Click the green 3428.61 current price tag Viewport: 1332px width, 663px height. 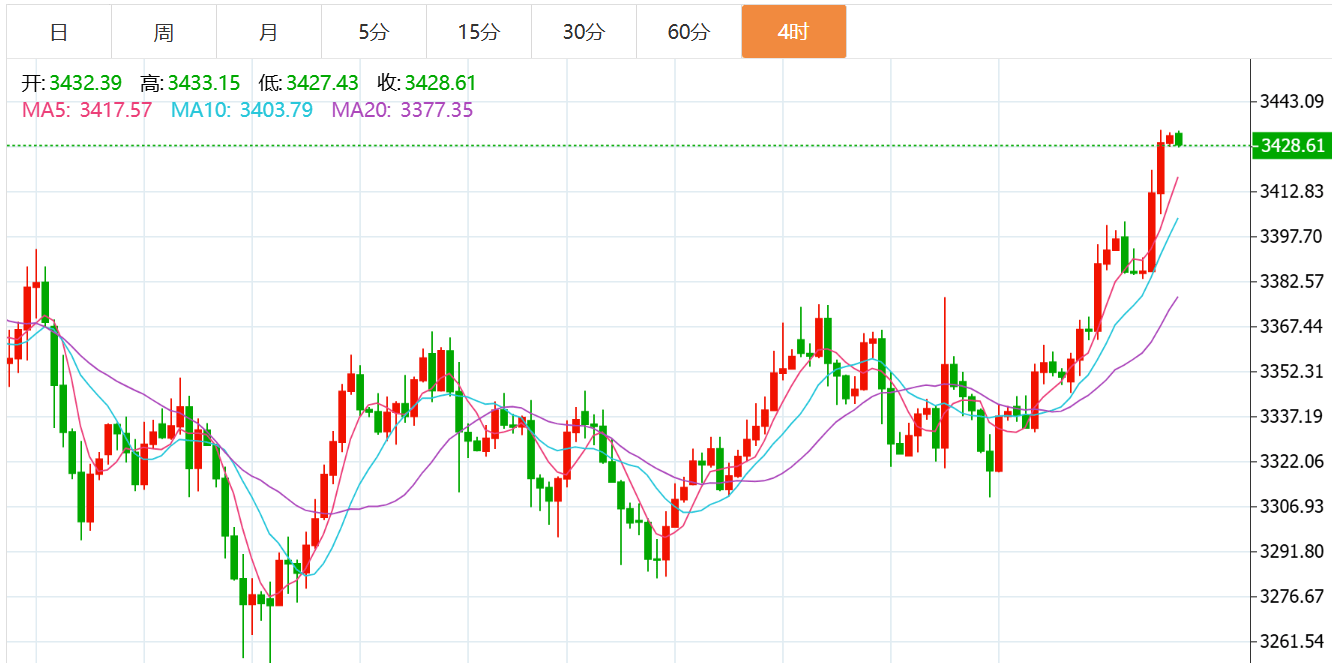[1292, 146]
